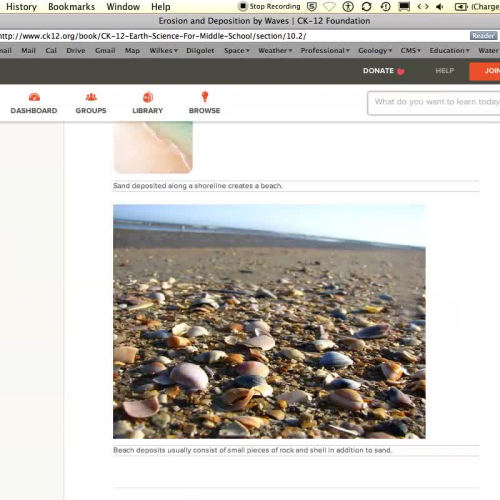Image resolution: width=500 pixels, height=500 pixels.
Task: Open the Groups icon
Action: [91, 97]
